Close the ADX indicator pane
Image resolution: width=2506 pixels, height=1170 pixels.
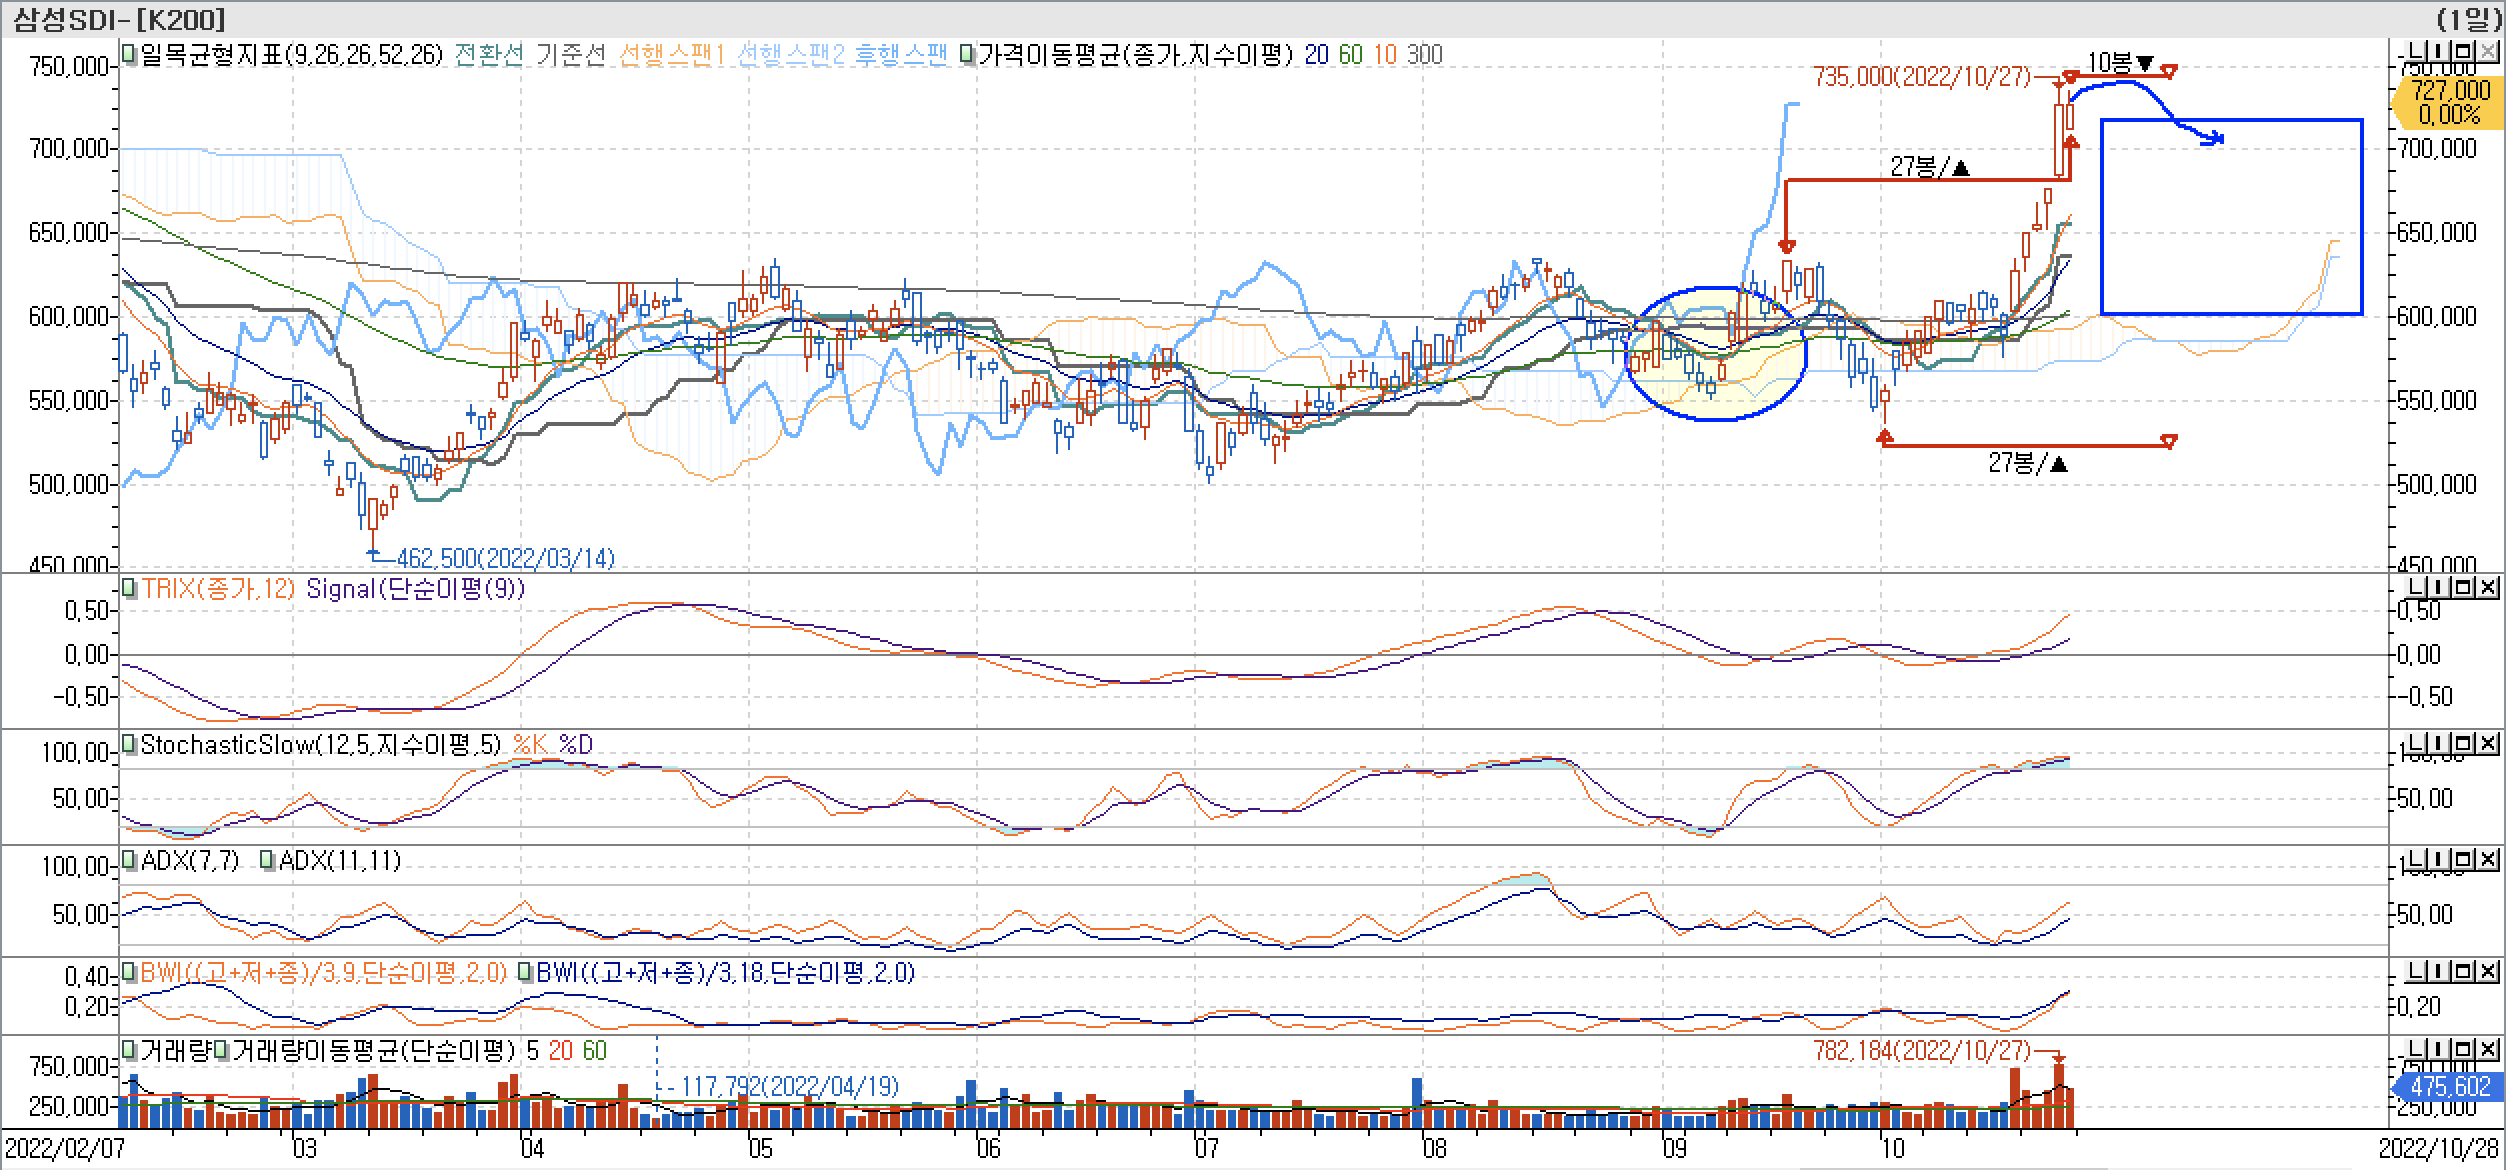(x=2486, y=860)
